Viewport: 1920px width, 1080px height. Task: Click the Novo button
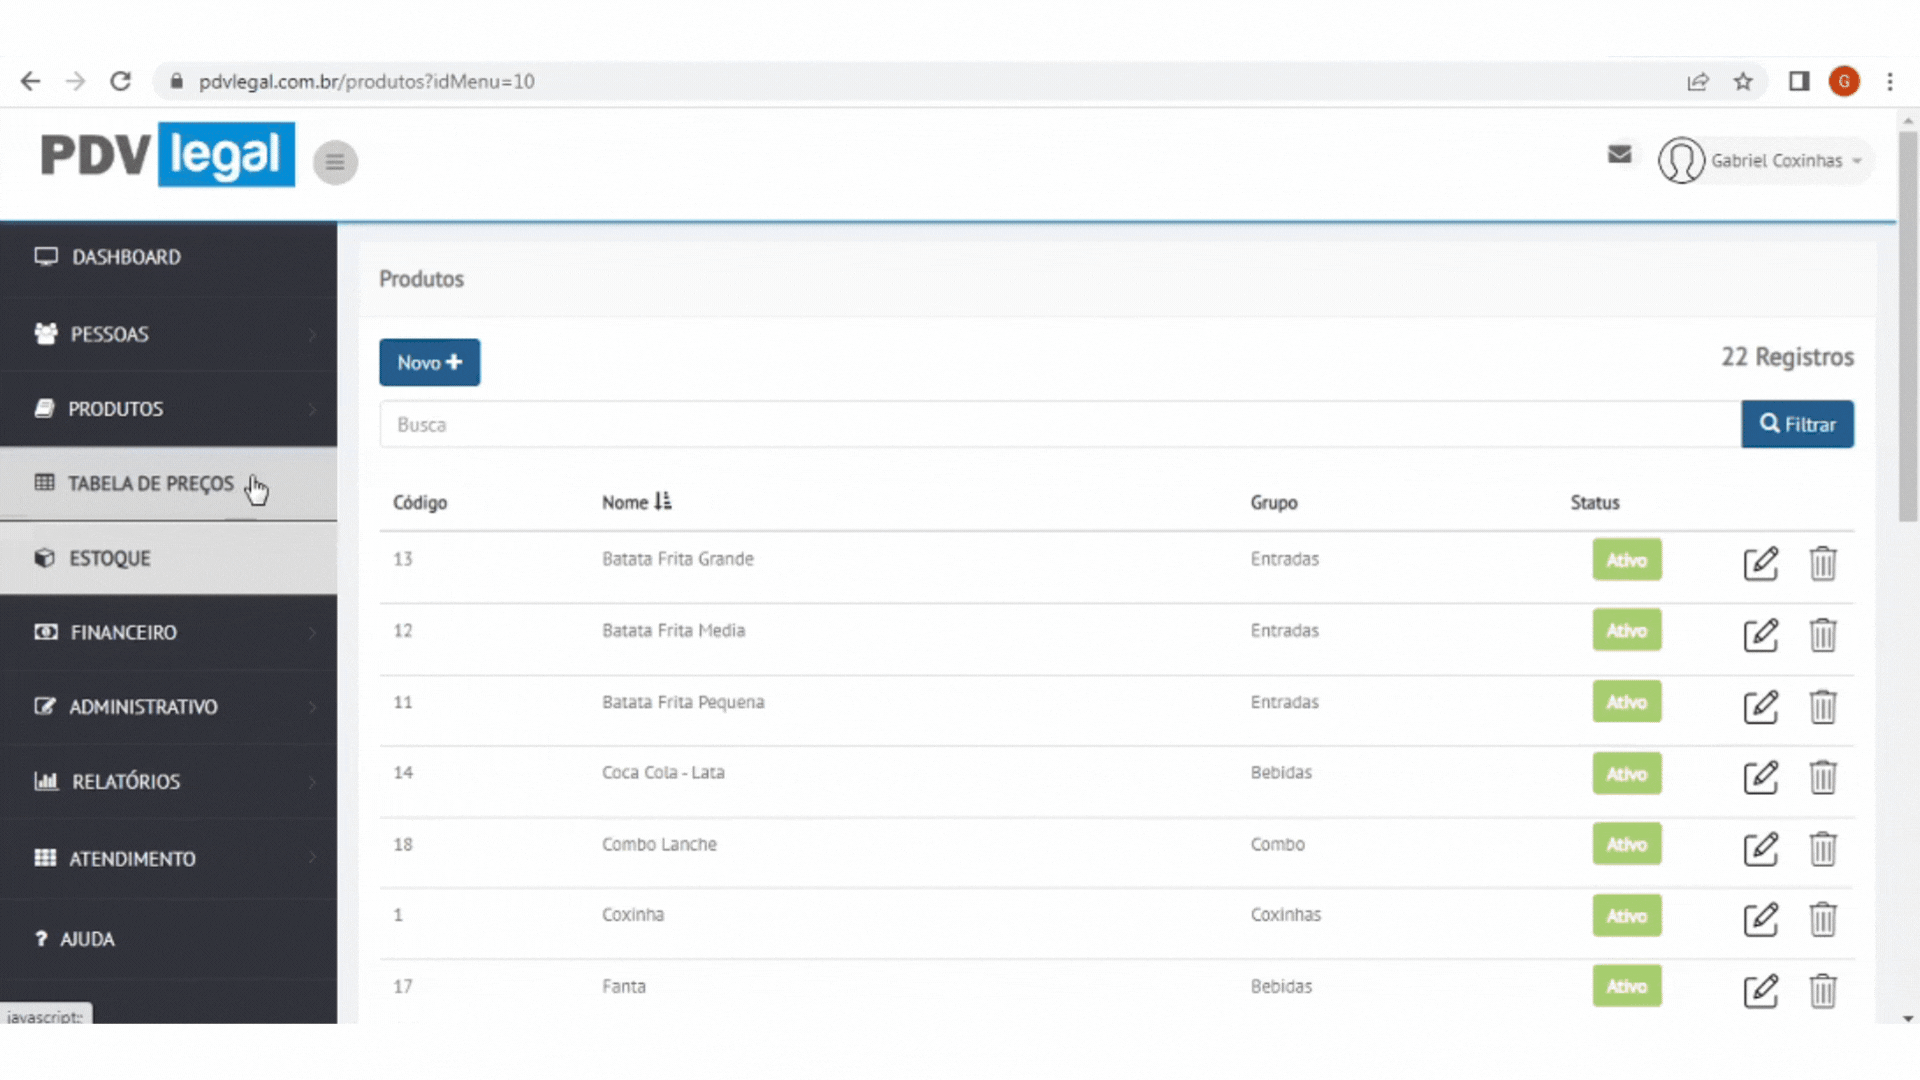click(429, 363)
